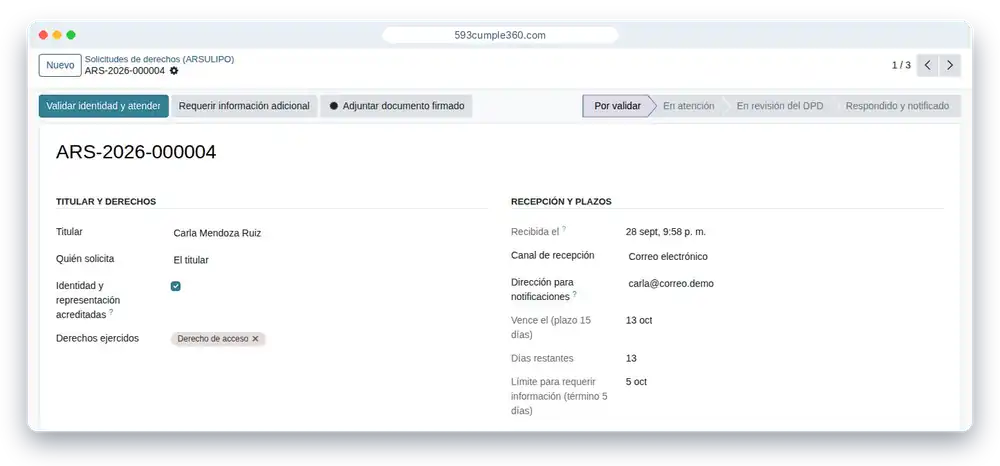Click the ARS-2026-000004 record heading
The width and height of the screenshot is (1000, 466).
click(x=136, y=152)
